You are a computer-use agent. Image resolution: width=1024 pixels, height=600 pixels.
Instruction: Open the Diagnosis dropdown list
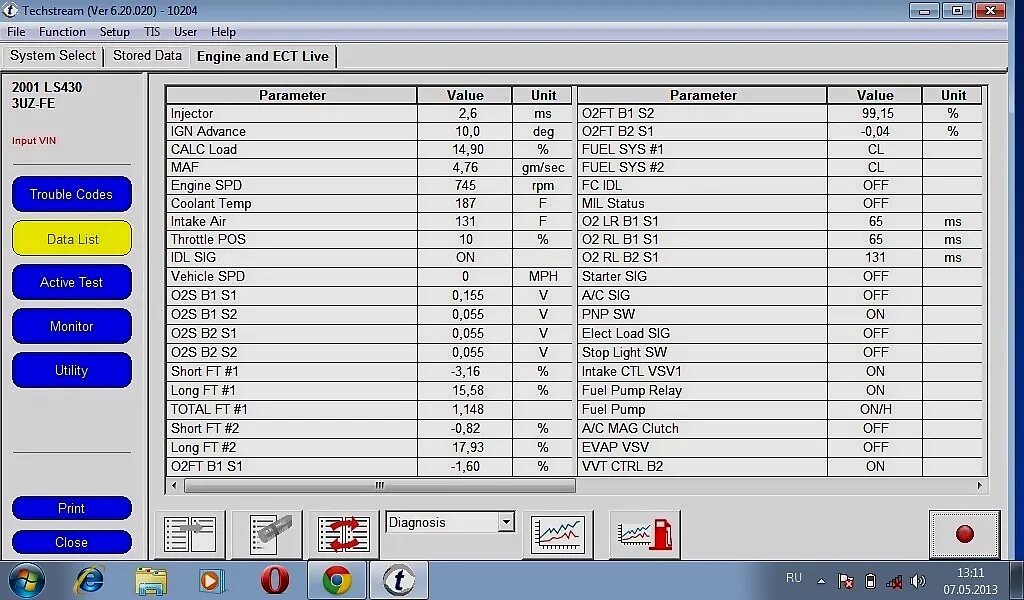click(x=505, y=522)
